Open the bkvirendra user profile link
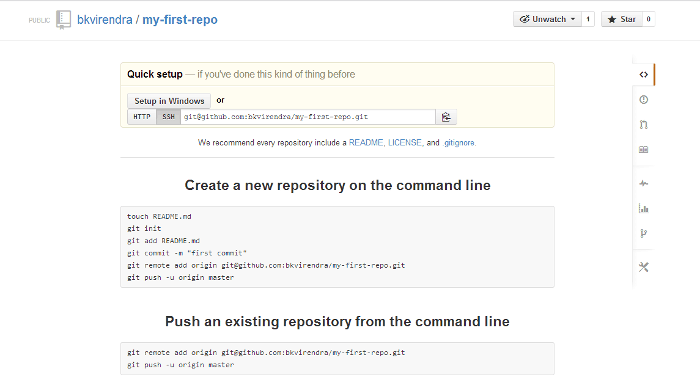This screenshot has height=388, width=700. click(104, 20)
